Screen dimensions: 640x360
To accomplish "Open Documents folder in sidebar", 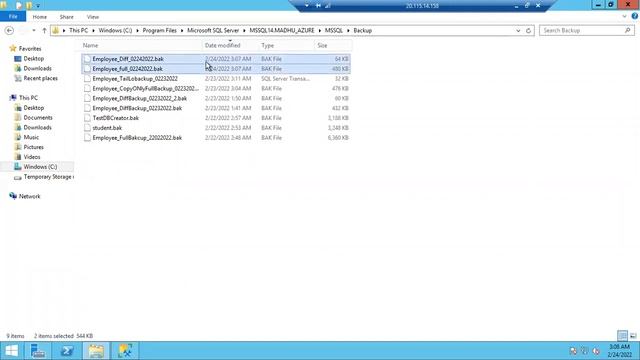I will 38,118.
